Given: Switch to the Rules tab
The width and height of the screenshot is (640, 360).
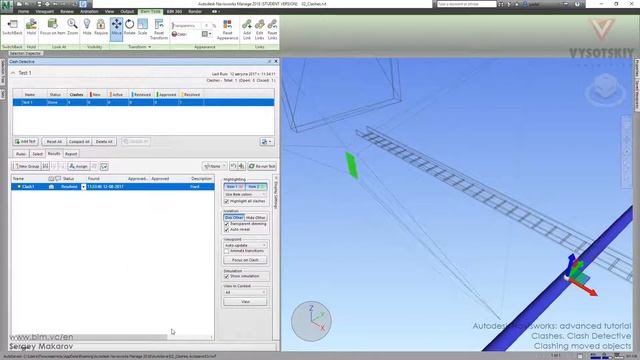Looking at the screenshot, I should pyautogui.click(x=21, y=154).
